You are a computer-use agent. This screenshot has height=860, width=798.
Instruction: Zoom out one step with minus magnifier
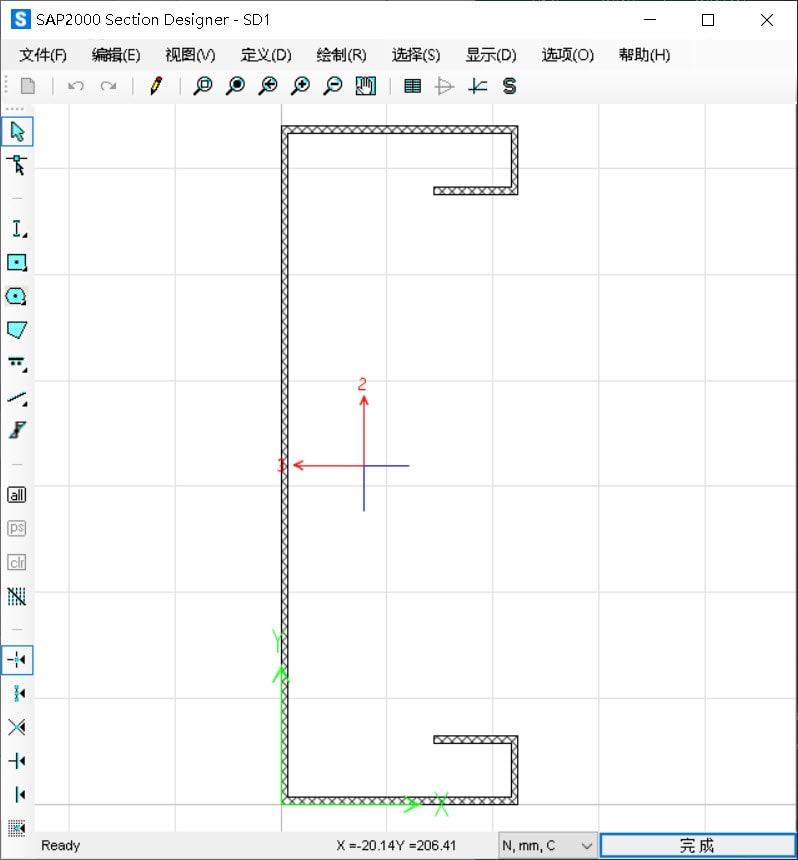[x=333, y=86]
